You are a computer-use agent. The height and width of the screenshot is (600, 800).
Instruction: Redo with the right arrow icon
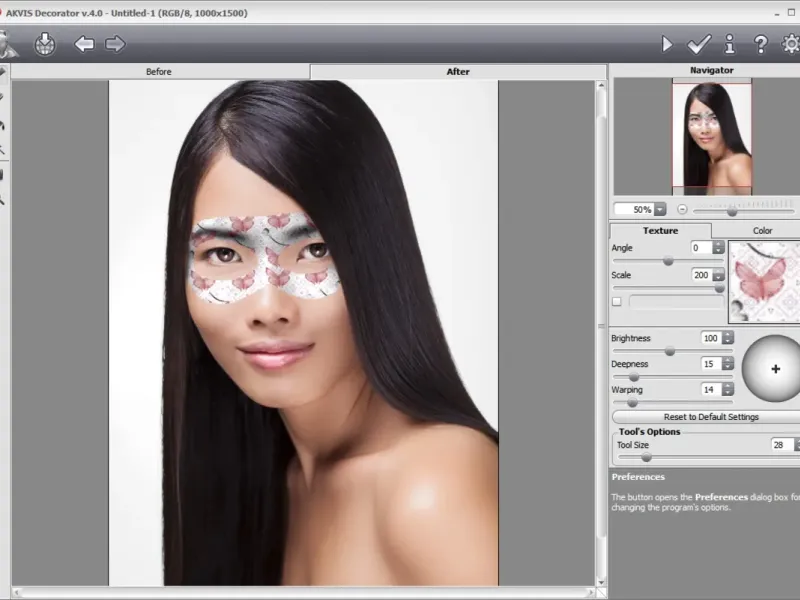click(x=115, y=44)
